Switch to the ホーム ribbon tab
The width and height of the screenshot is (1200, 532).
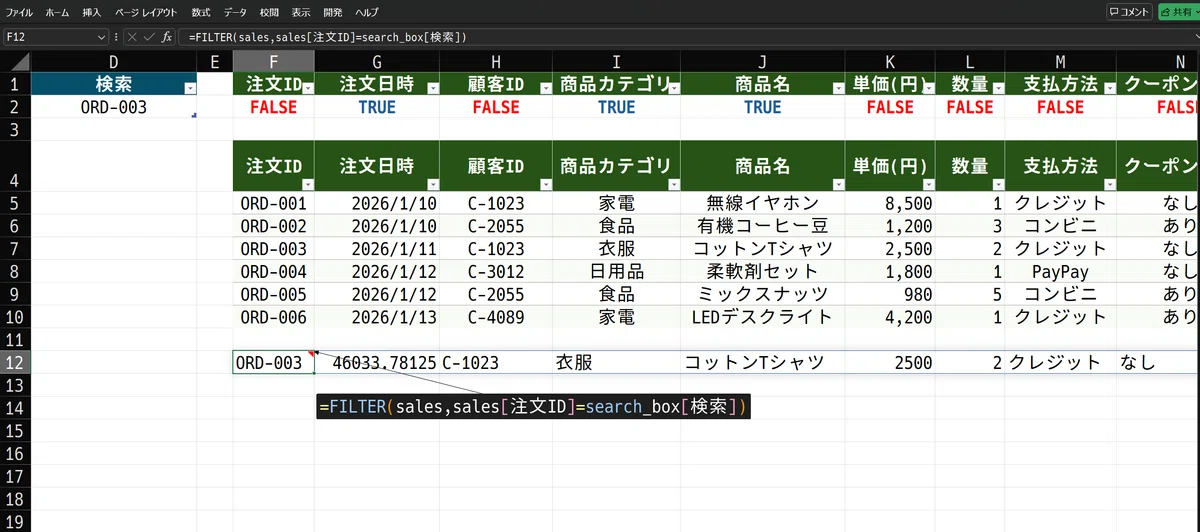58,12
